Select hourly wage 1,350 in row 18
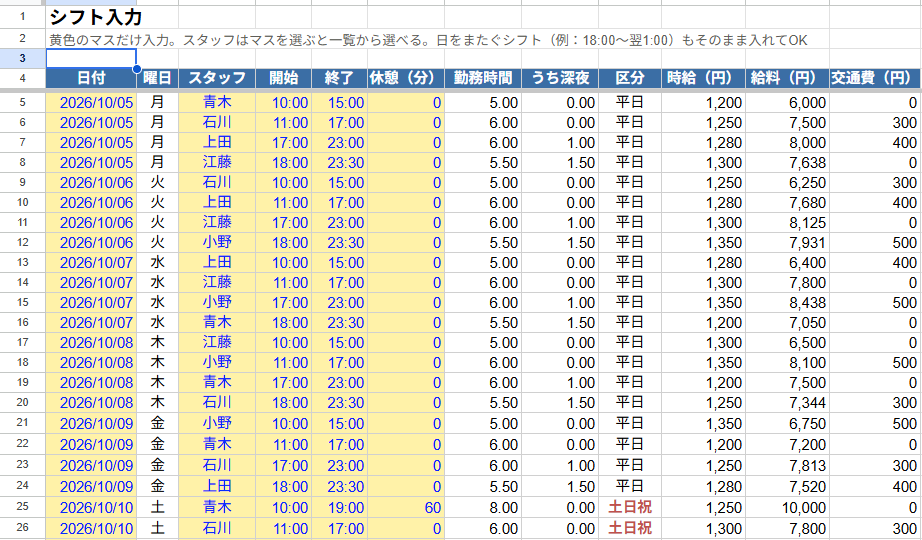 [703, 362]
